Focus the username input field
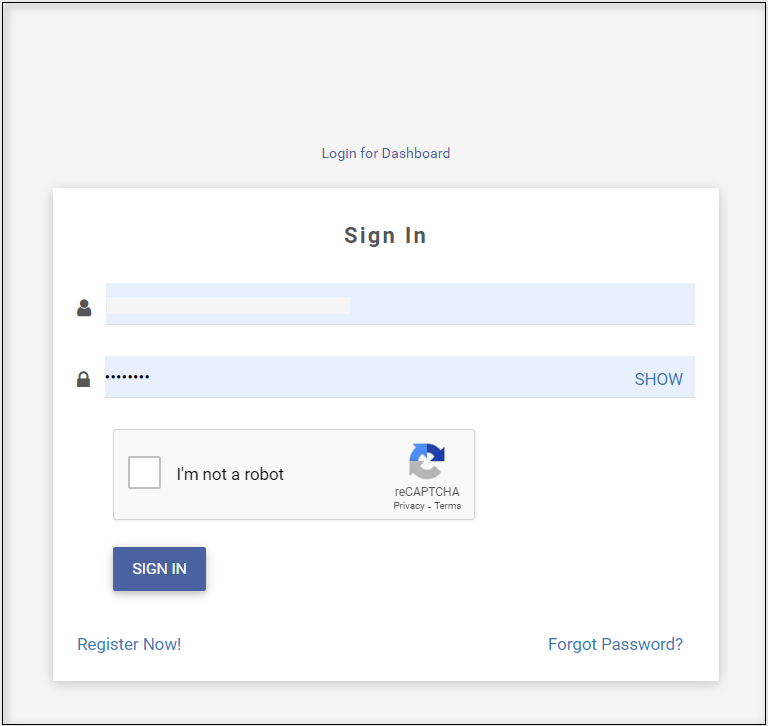This screenshot has width=768, height=726. click(520, 304)
